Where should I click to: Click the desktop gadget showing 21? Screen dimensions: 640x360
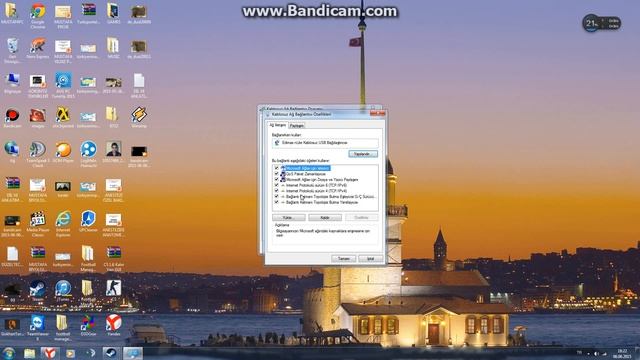click(601, 23)
